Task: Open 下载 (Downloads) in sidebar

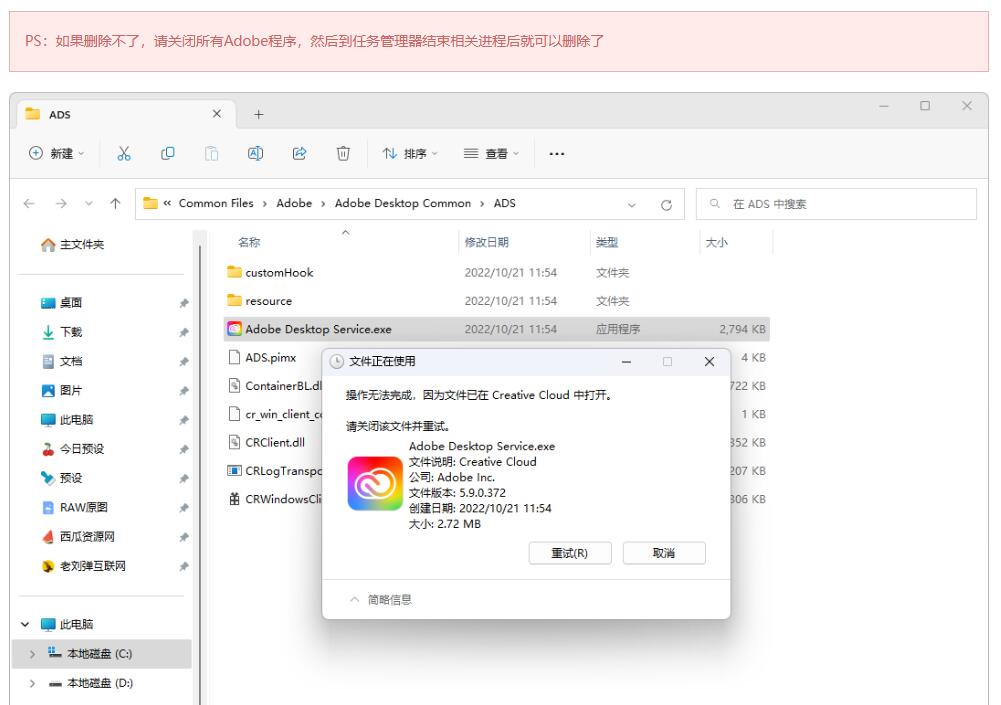Action: [x=70, y=332]
